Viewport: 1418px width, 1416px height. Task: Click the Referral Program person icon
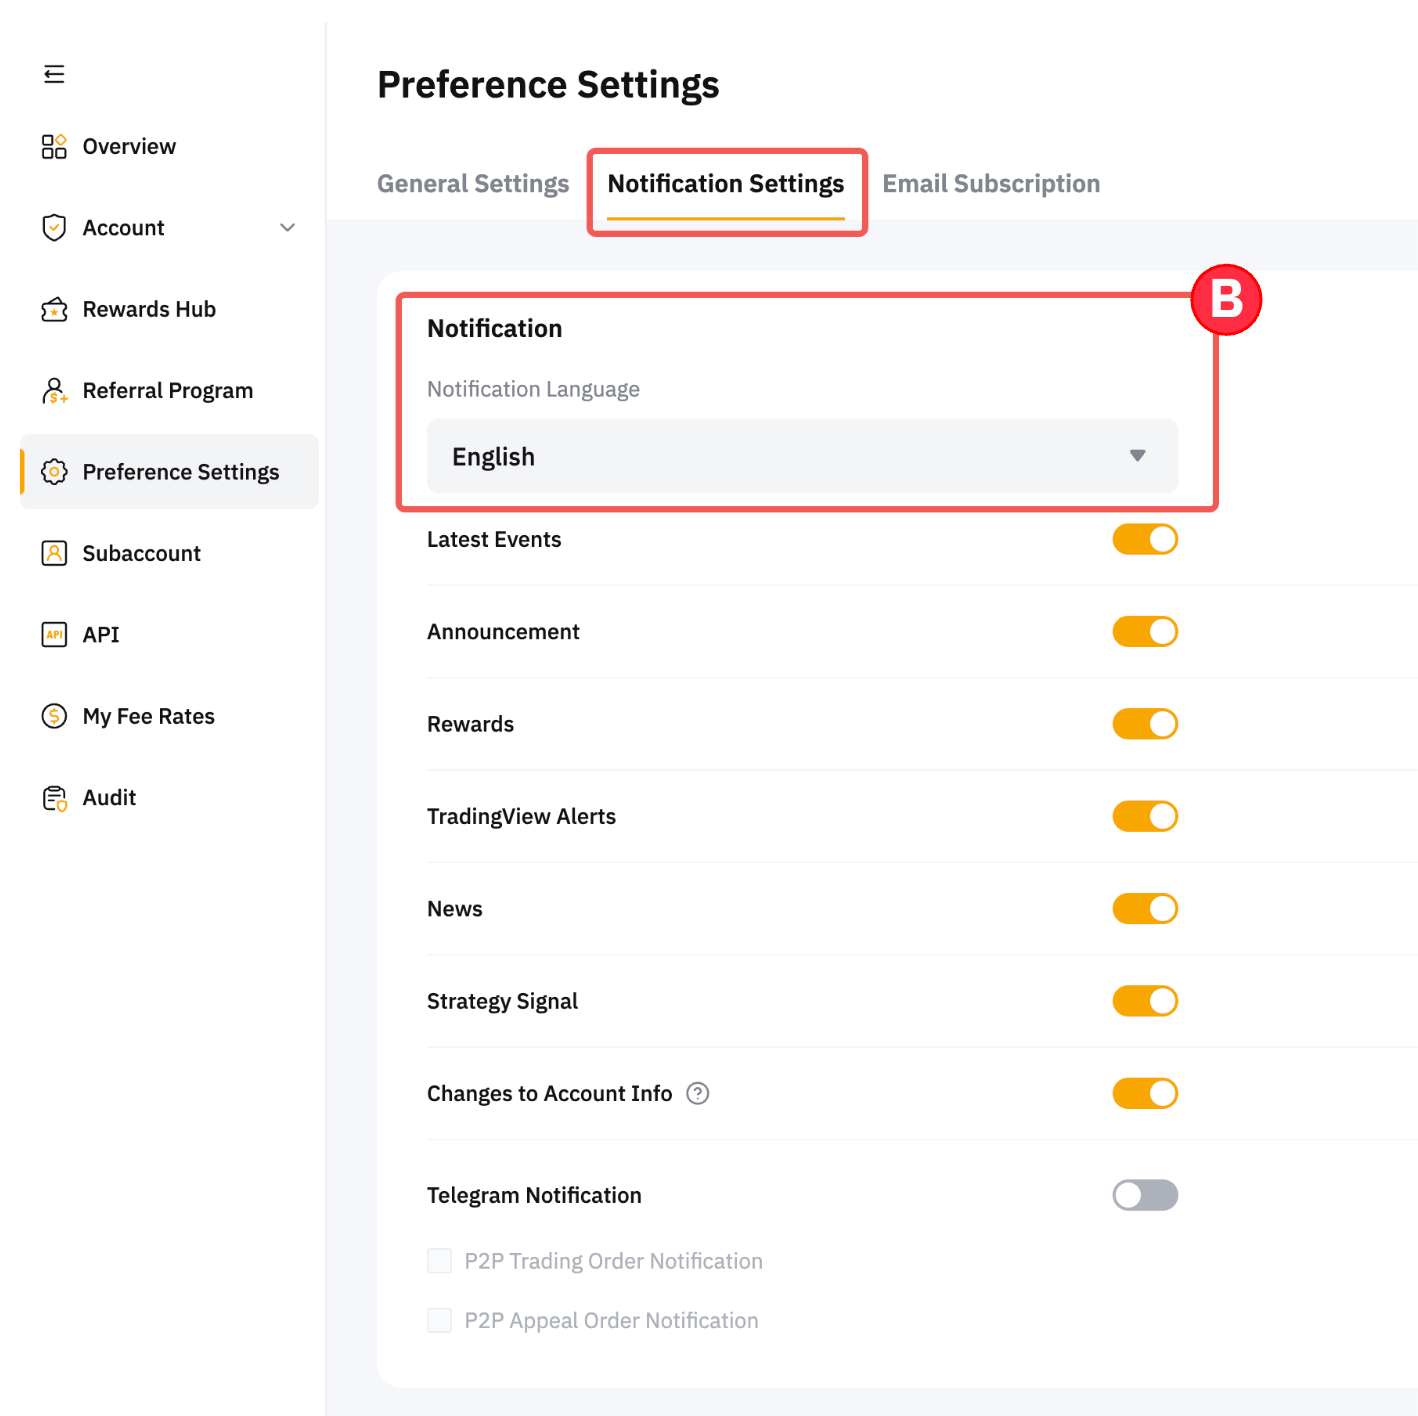point(54,391)
